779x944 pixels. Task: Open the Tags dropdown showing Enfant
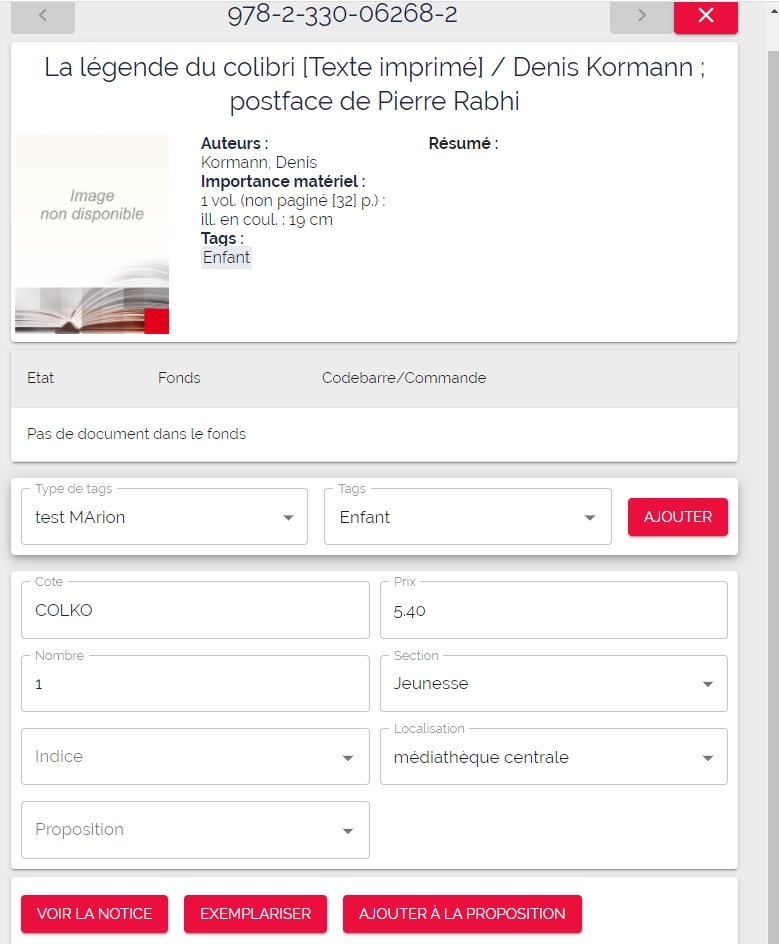coord(468,517)
